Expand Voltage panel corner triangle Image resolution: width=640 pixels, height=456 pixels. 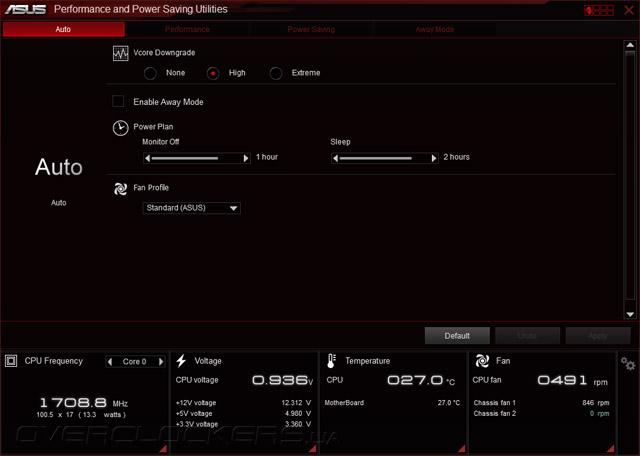click(313, 449)
